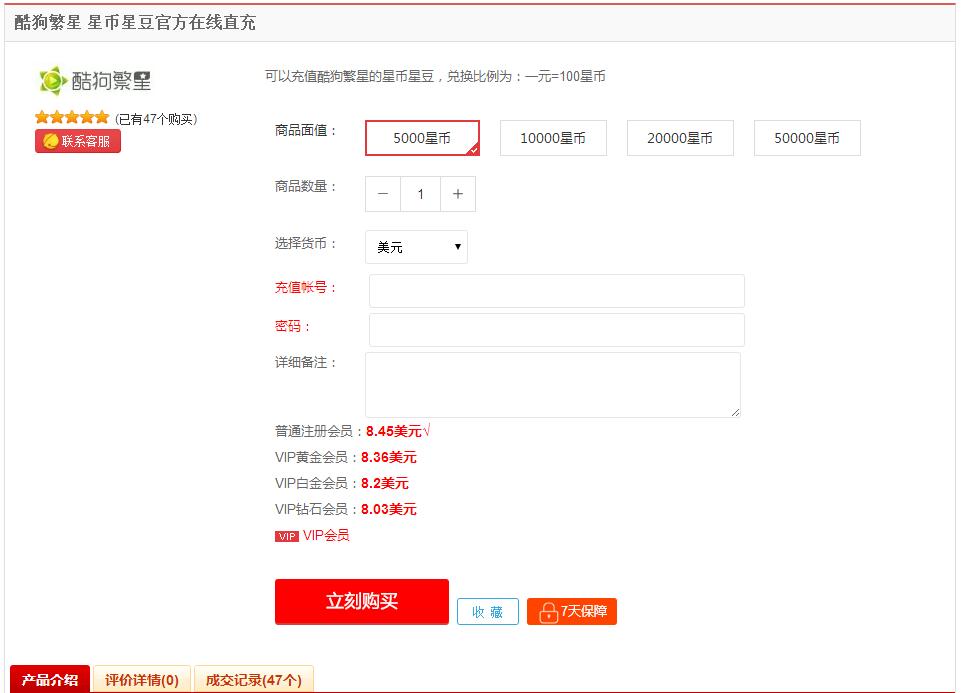Click the 密码 input field

tap(557, 330)
